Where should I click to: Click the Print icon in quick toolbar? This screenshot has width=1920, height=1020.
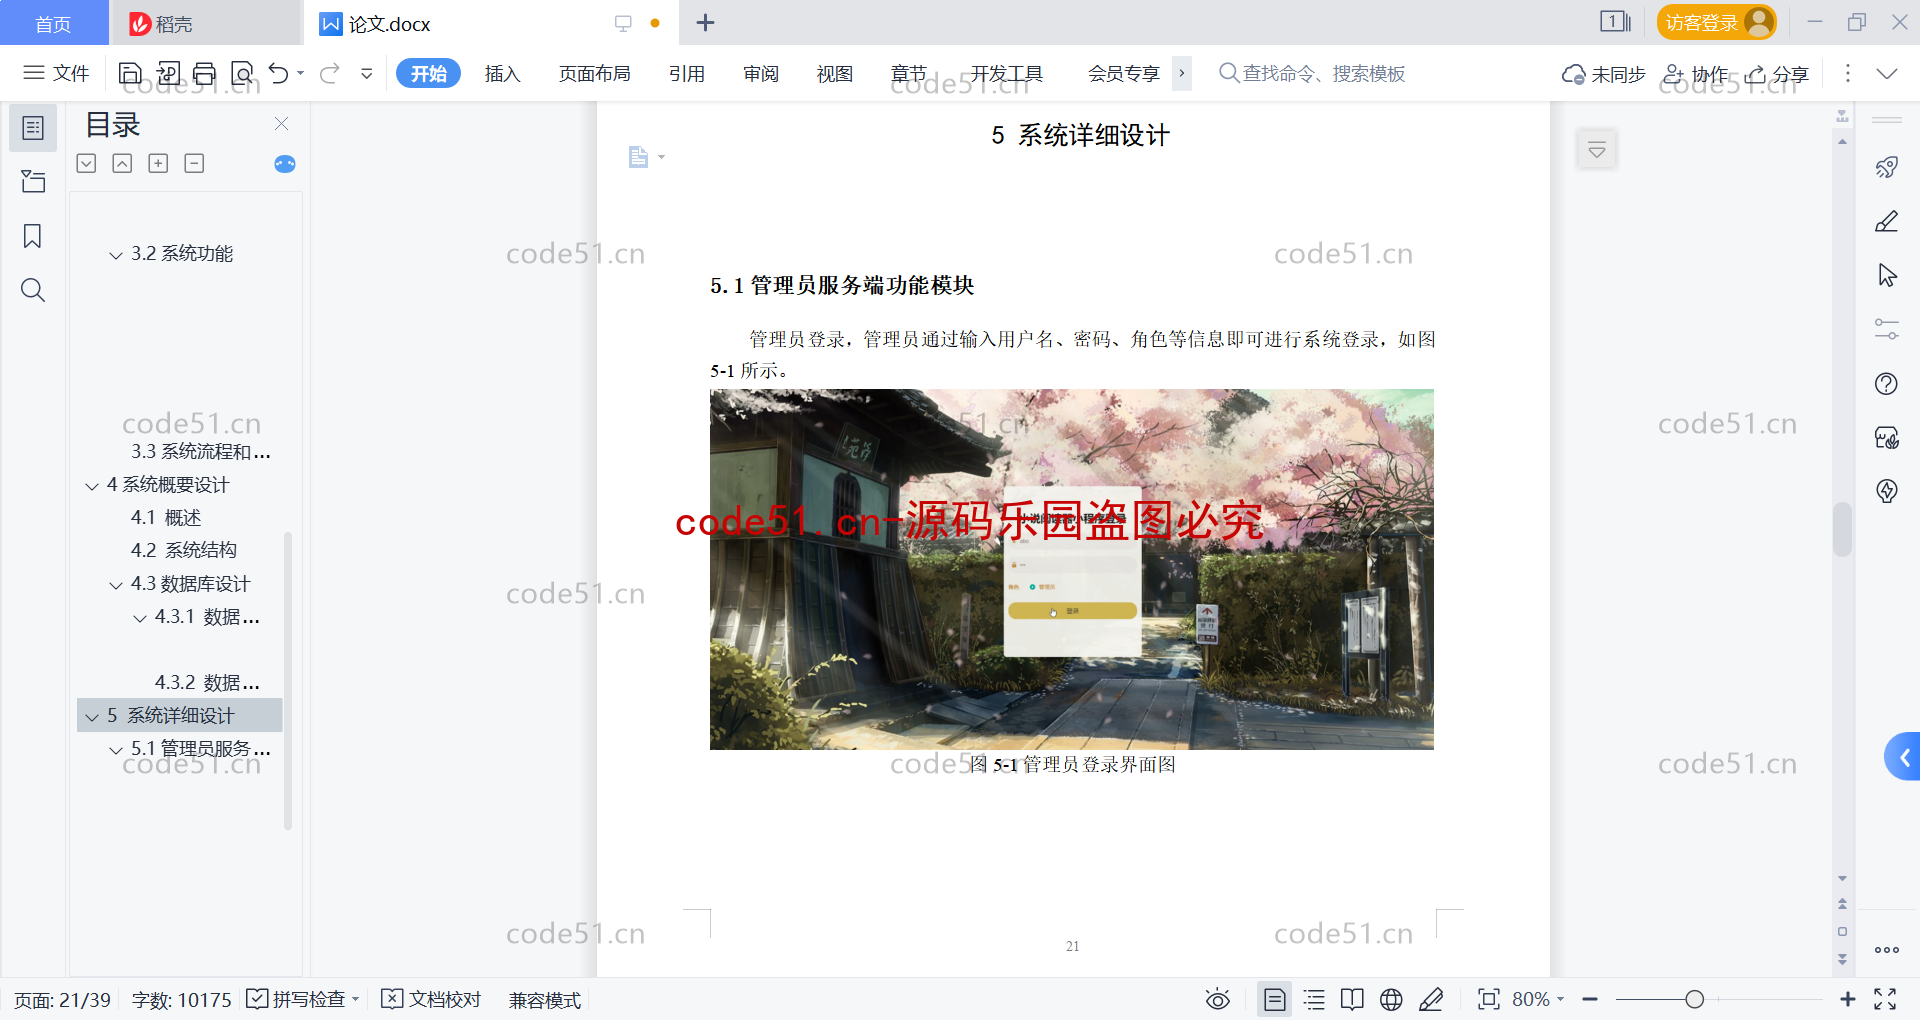click(205, 73)
